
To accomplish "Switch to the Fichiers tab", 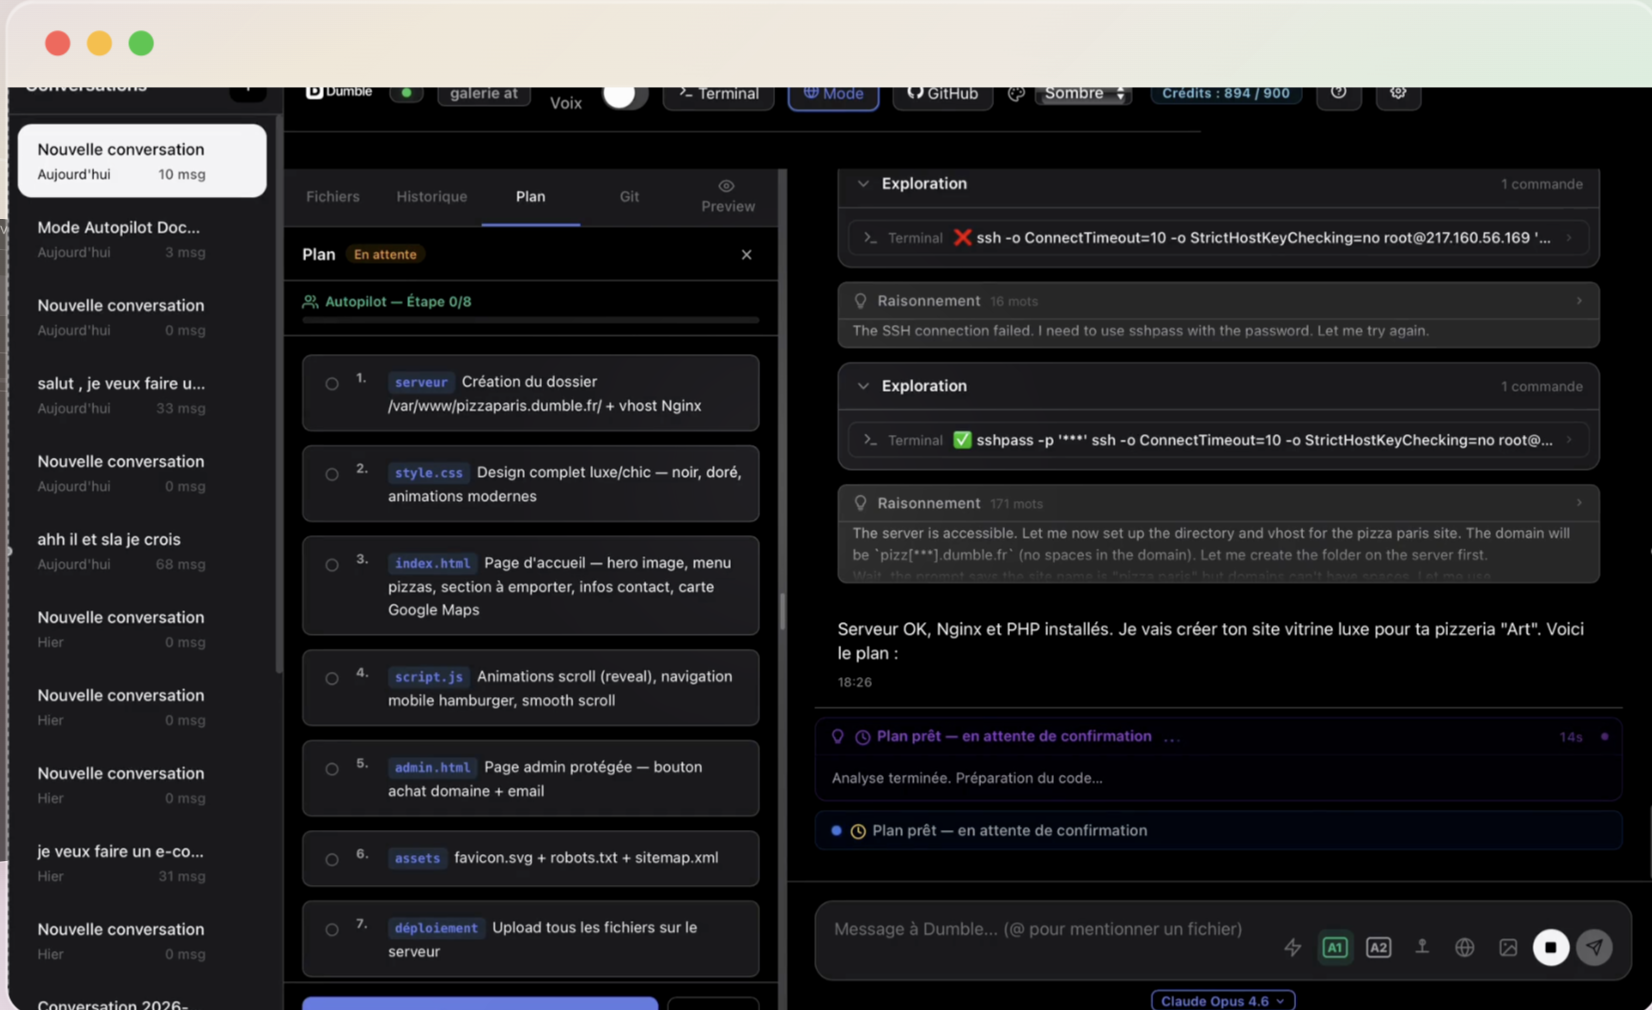I will [x=333, y=196].
